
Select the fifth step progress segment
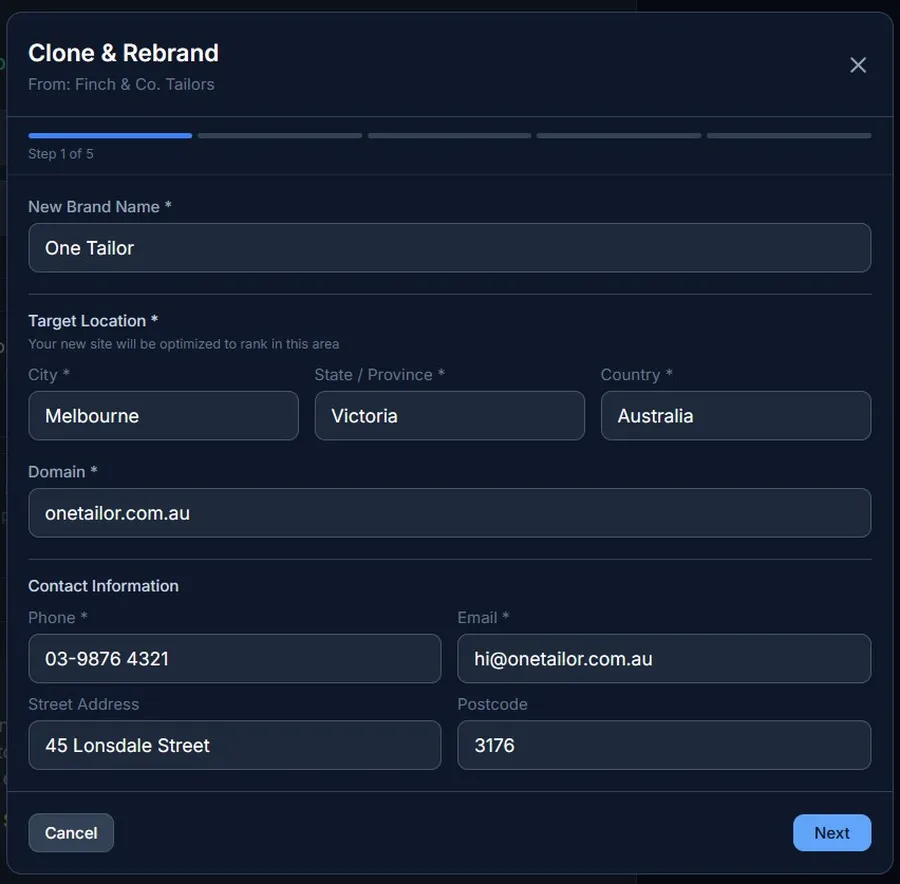[788, 135]
